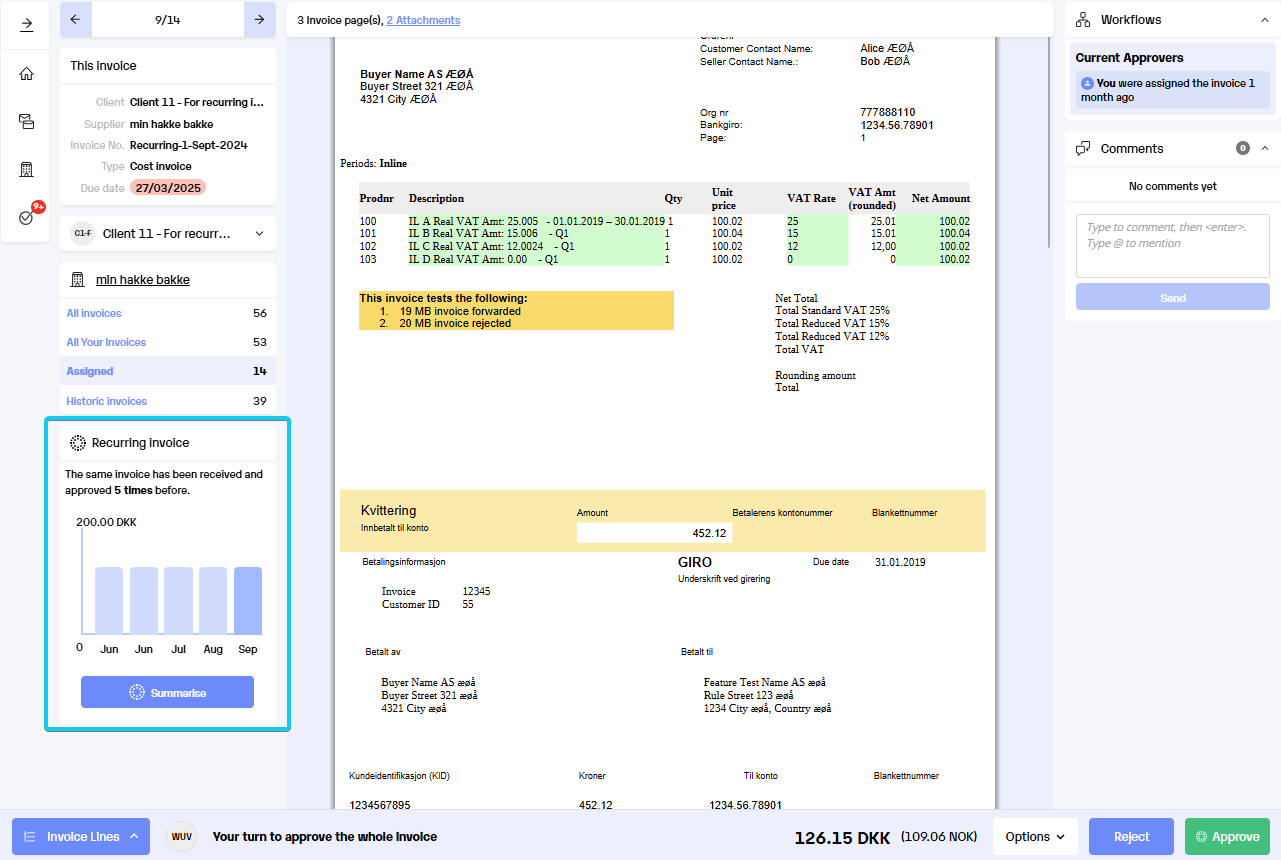Image resolution: width=1281 pixels, height=860 pixels.
Task: Click the Reject button
Action: coord(1132,837)
